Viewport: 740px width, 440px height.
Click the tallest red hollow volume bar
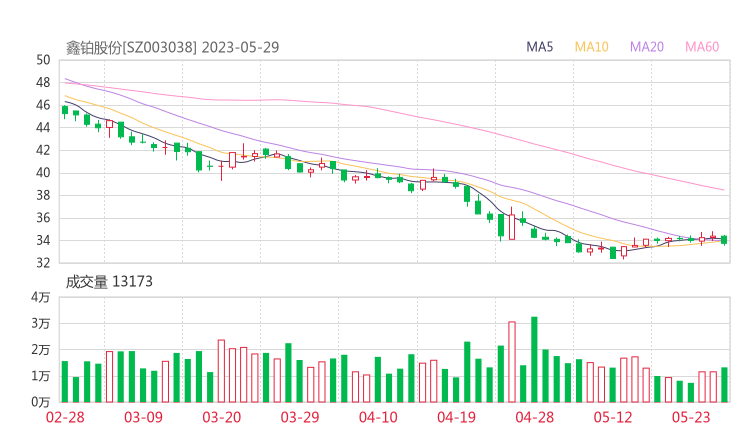(512, 362)
